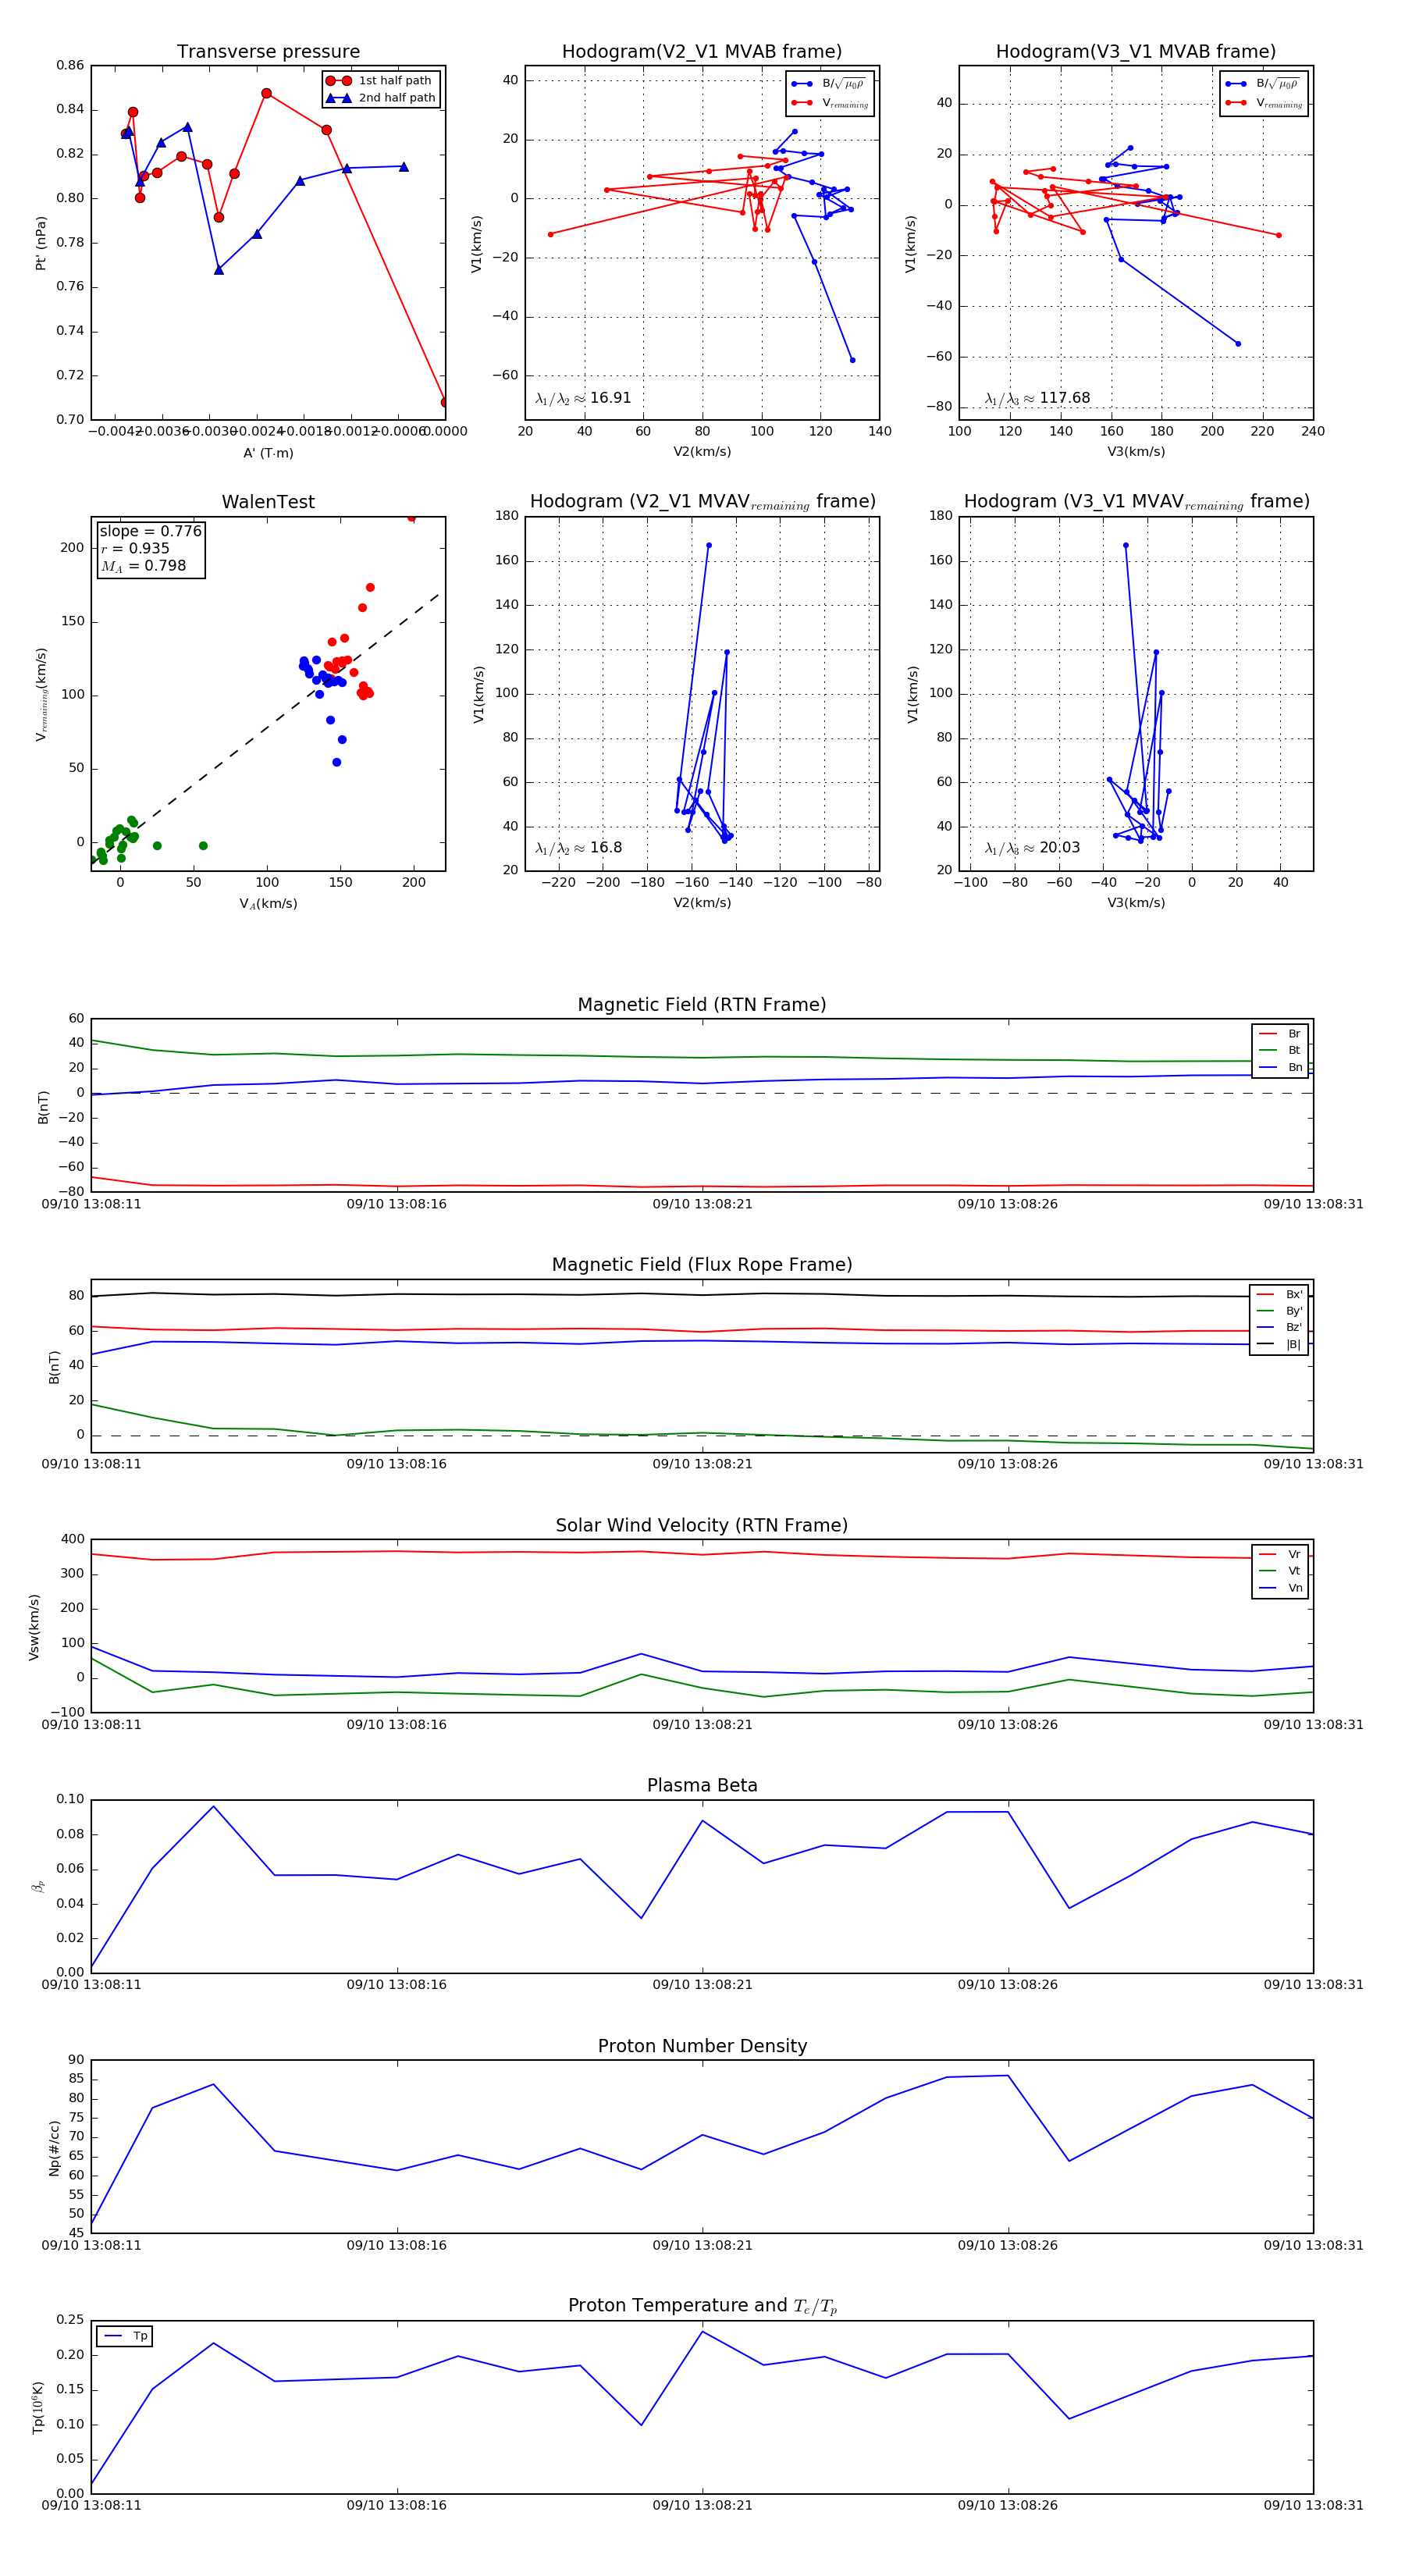The width and height of the screenshot is (1405, 2576).
Task: Click the 'Vr' legend entry
Action: 1280,1554
